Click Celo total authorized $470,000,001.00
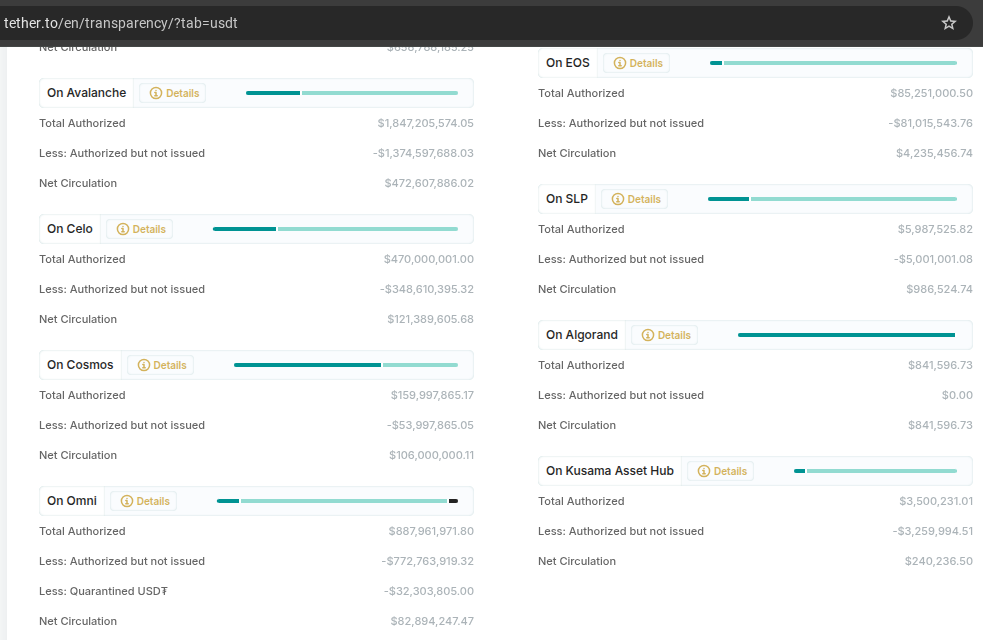The height and width of the screenshot is (640, 983). tap(428, 260)
